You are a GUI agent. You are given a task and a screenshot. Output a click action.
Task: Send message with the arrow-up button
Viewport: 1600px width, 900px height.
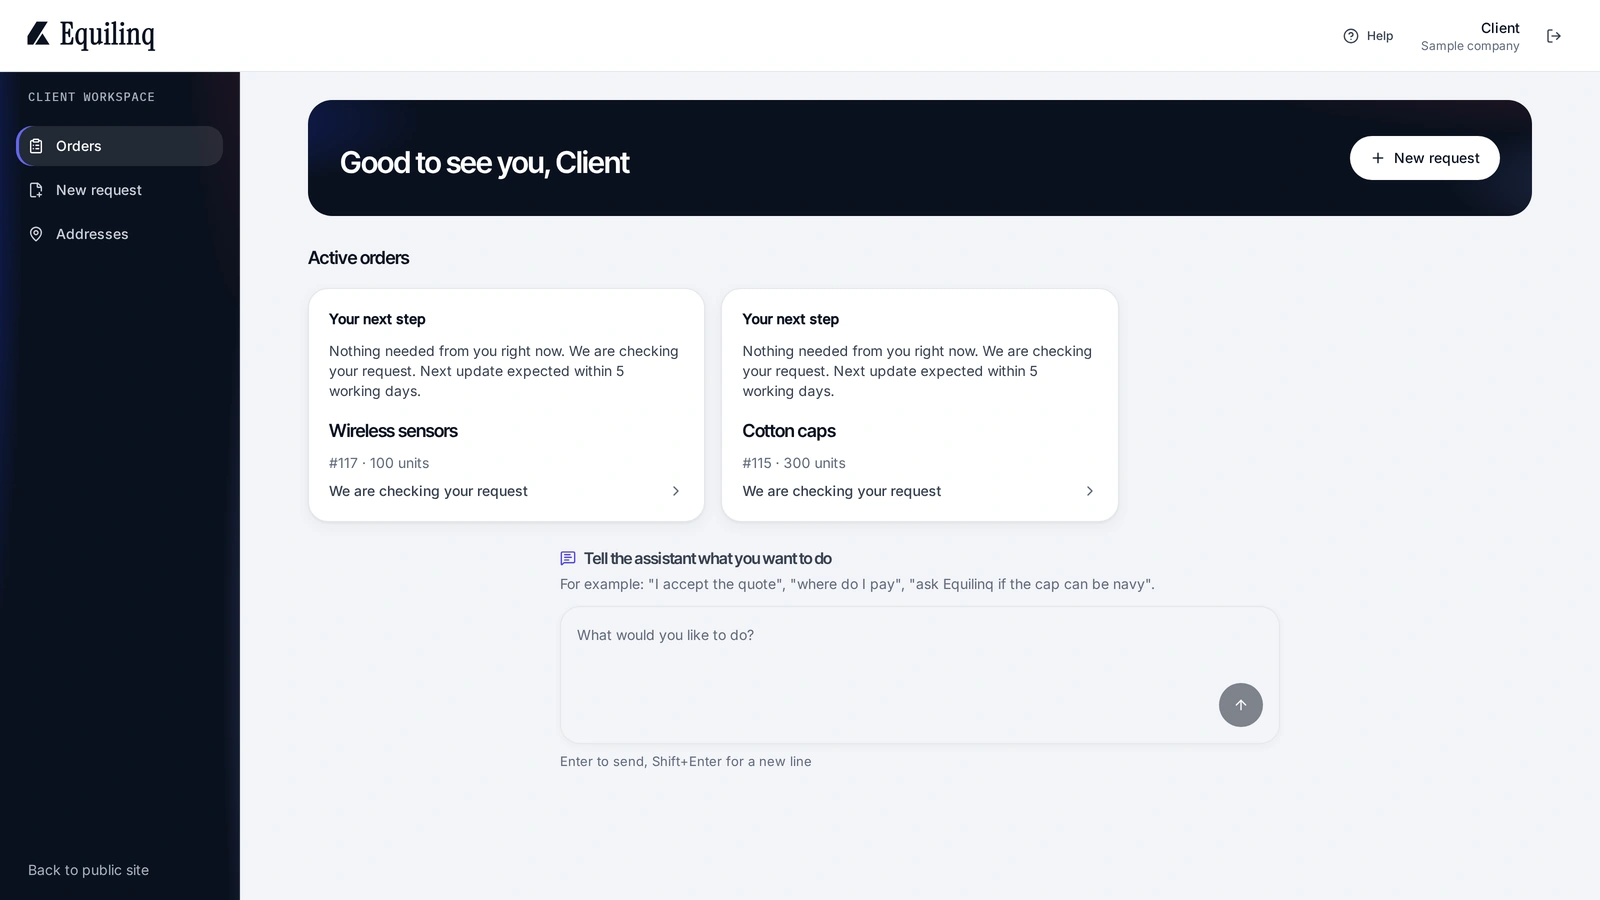(x=1241, y=705)
